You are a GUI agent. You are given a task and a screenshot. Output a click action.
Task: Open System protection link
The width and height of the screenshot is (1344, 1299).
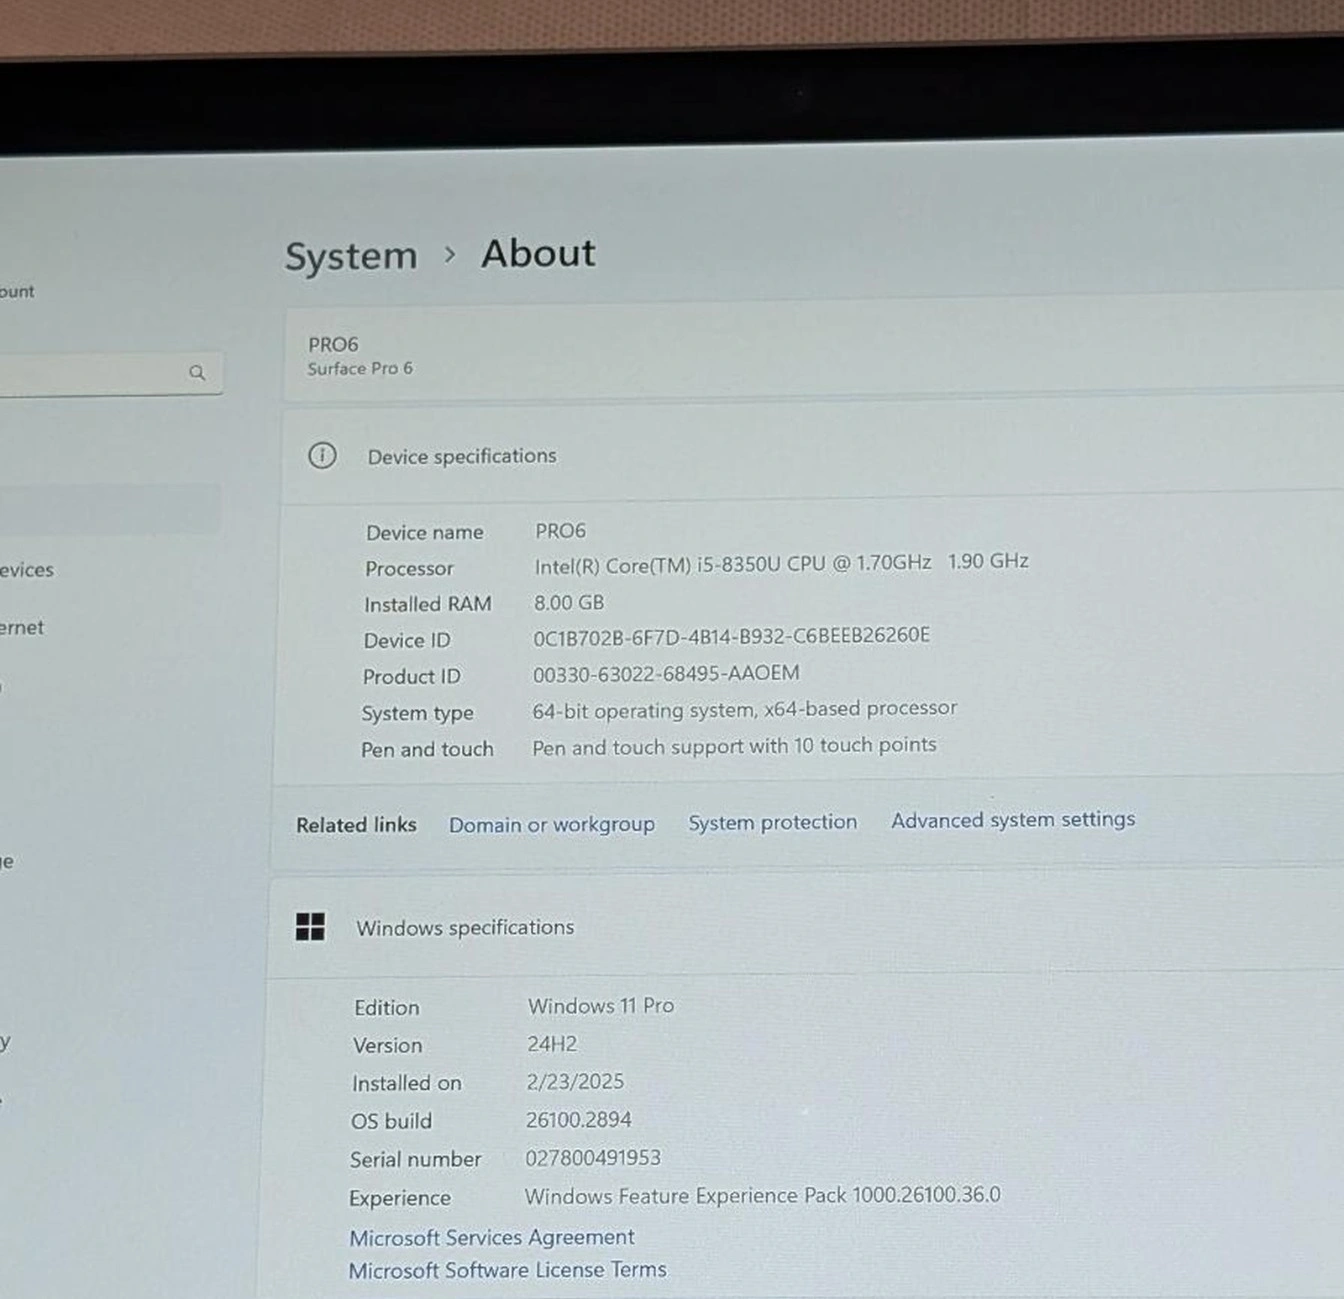(x=772, y=822)
